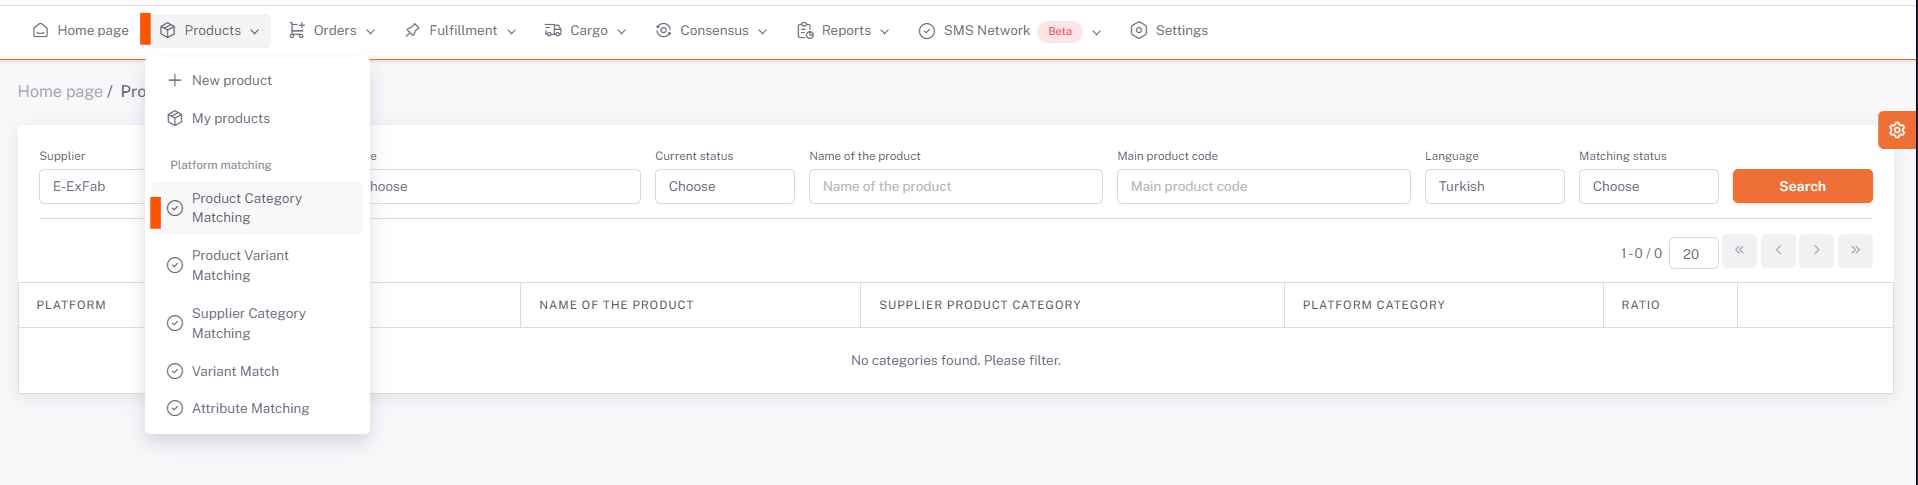Expand the Orders menu chevron
The image size is (1918, 485).
tap(371, 32)
